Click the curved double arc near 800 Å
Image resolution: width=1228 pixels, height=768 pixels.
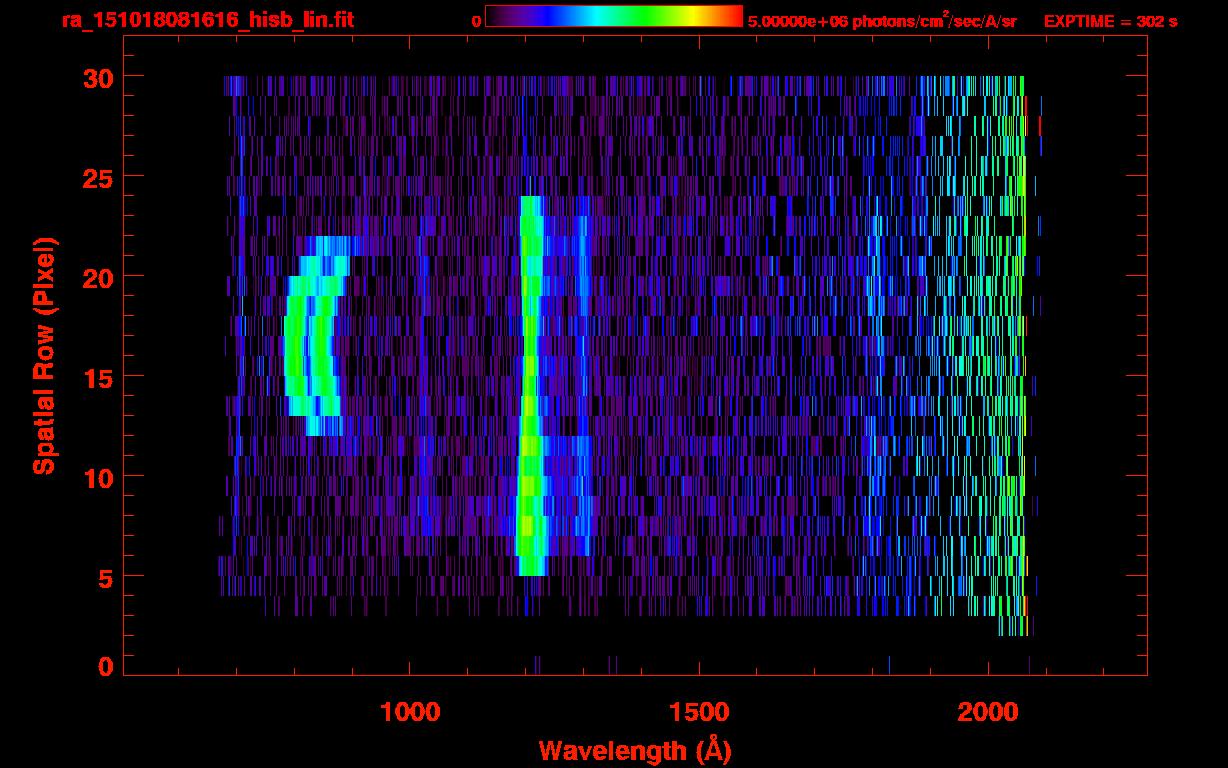(x=308, y=340)
